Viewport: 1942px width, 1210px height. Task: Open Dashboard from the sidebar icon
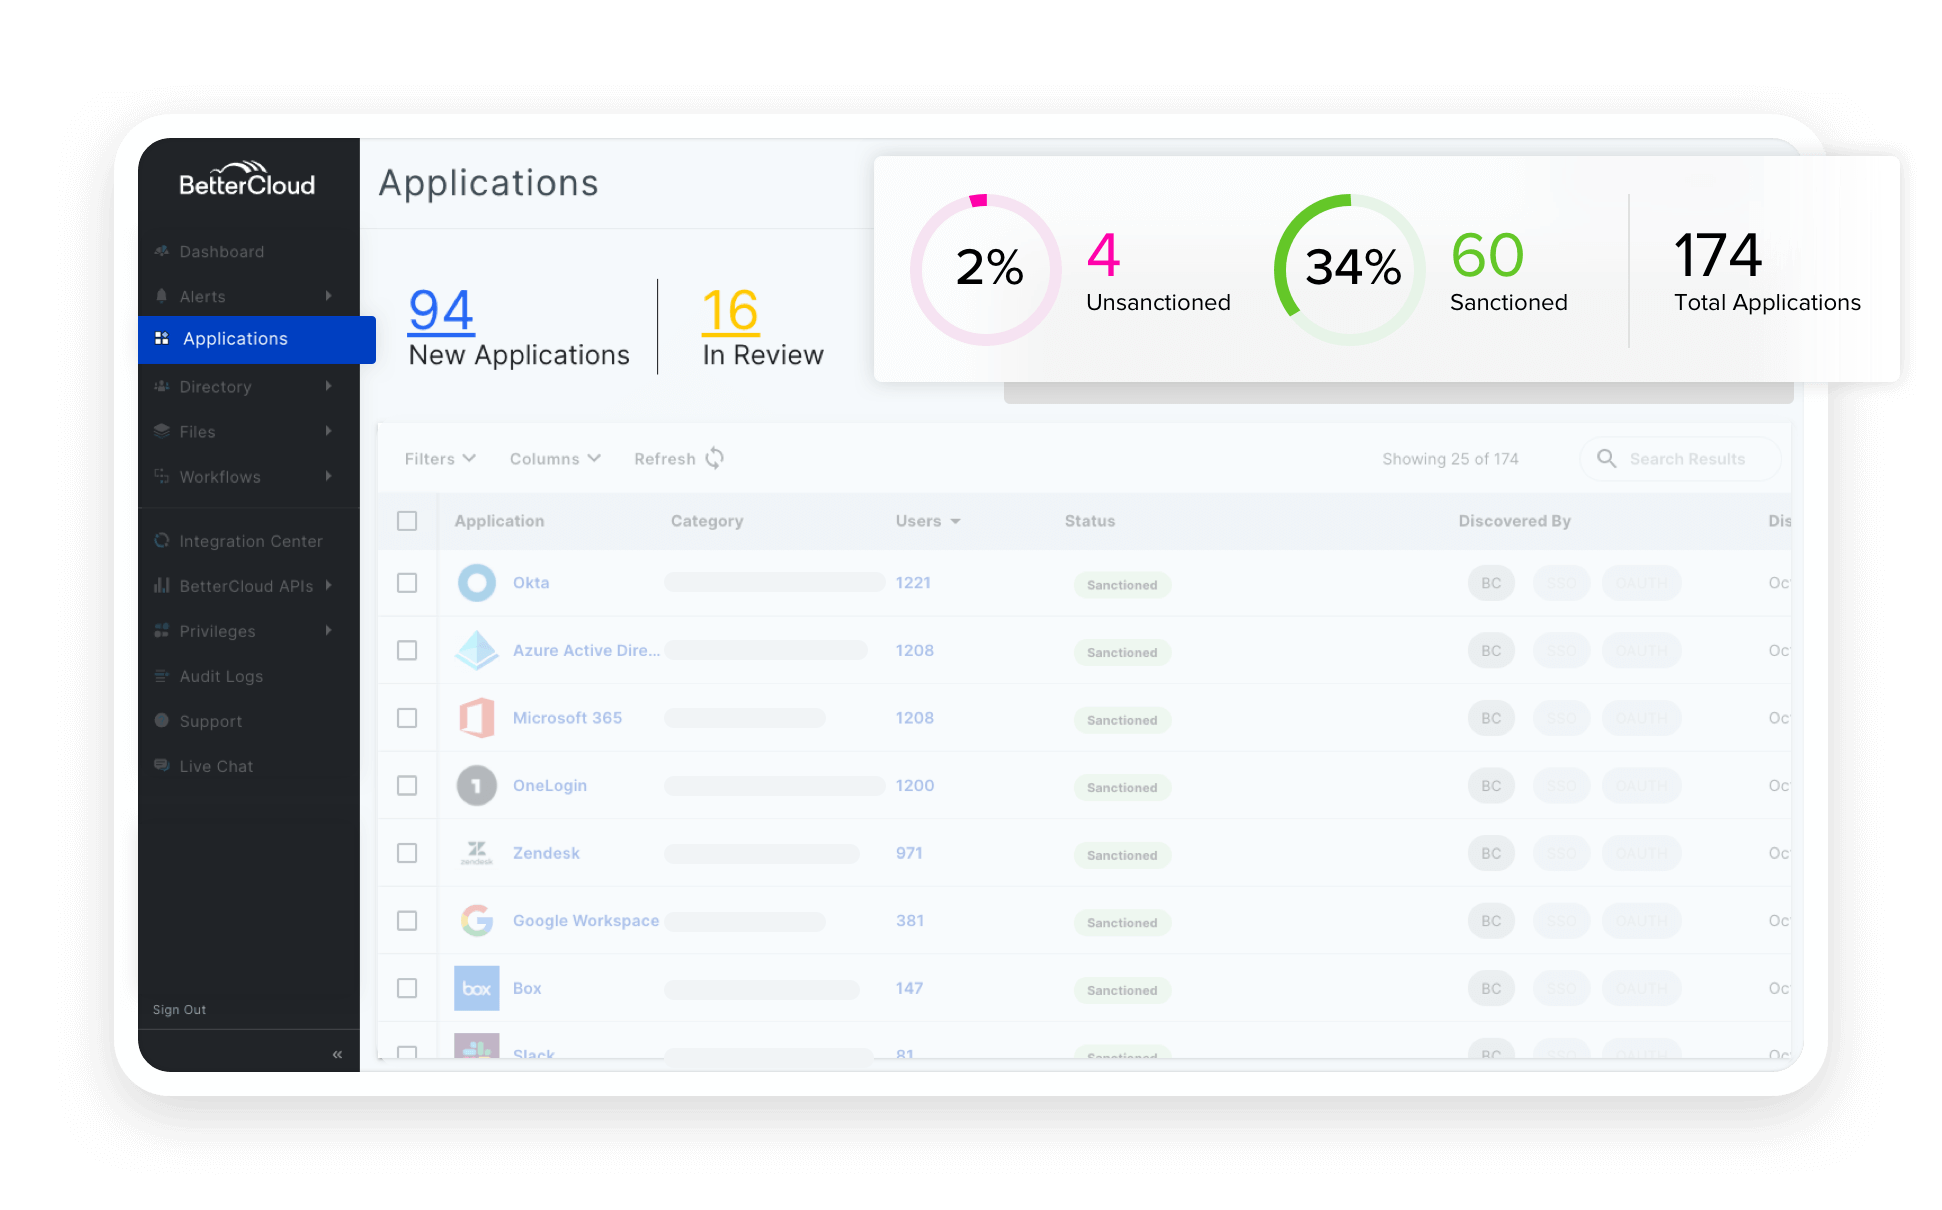(162, 251)
